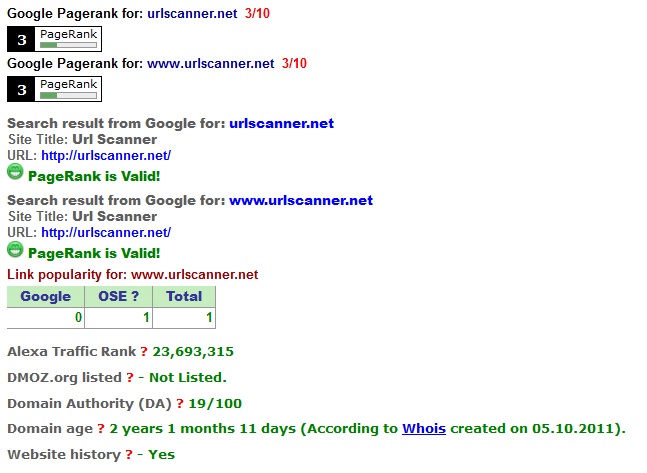Click the question mark next to Website history
The height and width of the screenshot is (473, 647).
129,455
